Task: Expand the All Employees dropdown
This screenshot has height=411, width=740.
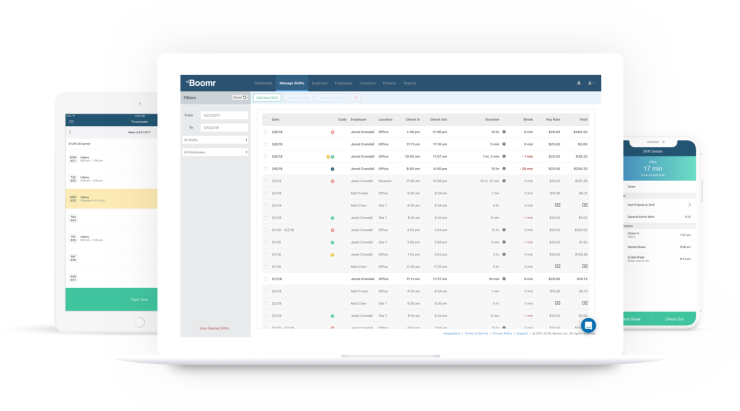Action: 215,152
